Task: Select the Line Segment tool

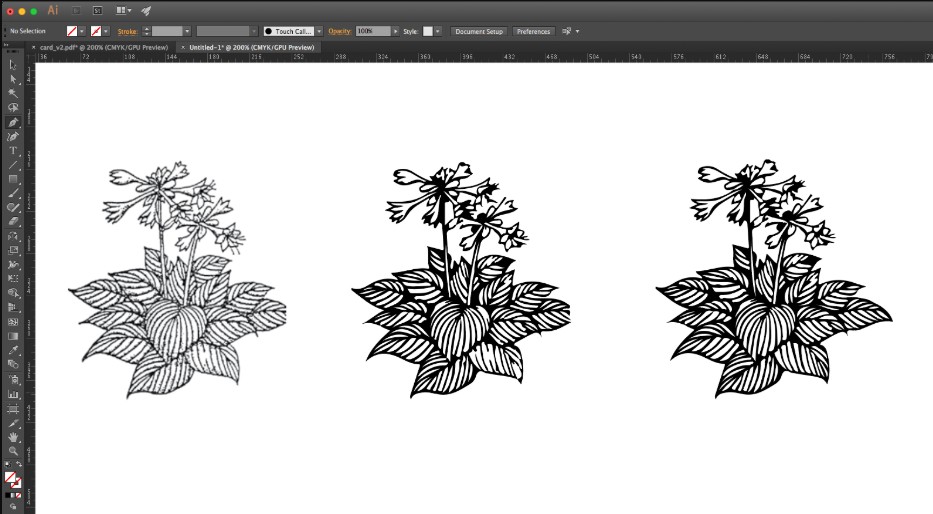Action: [x=13, y=165]
